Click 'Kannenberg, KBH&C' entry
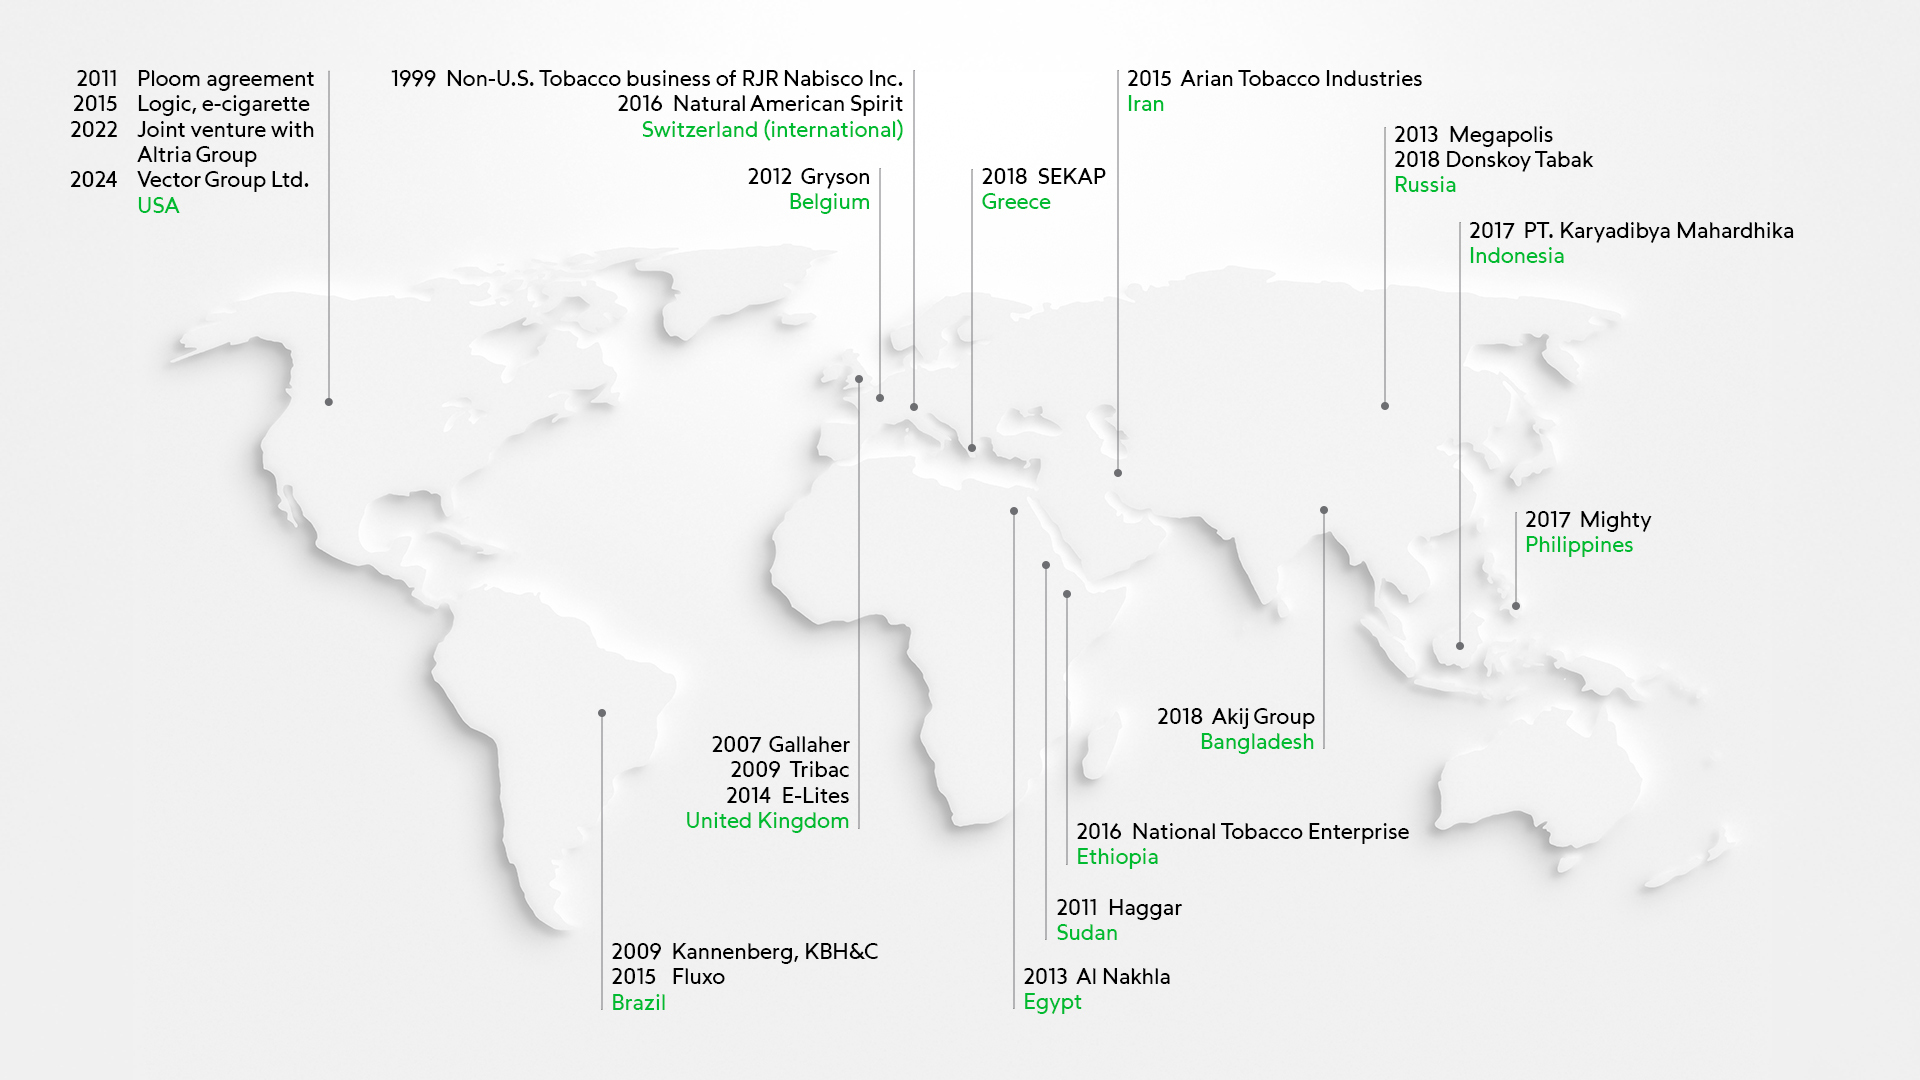The width and height of the screenshot is (1920, 1080). [775, 952]
